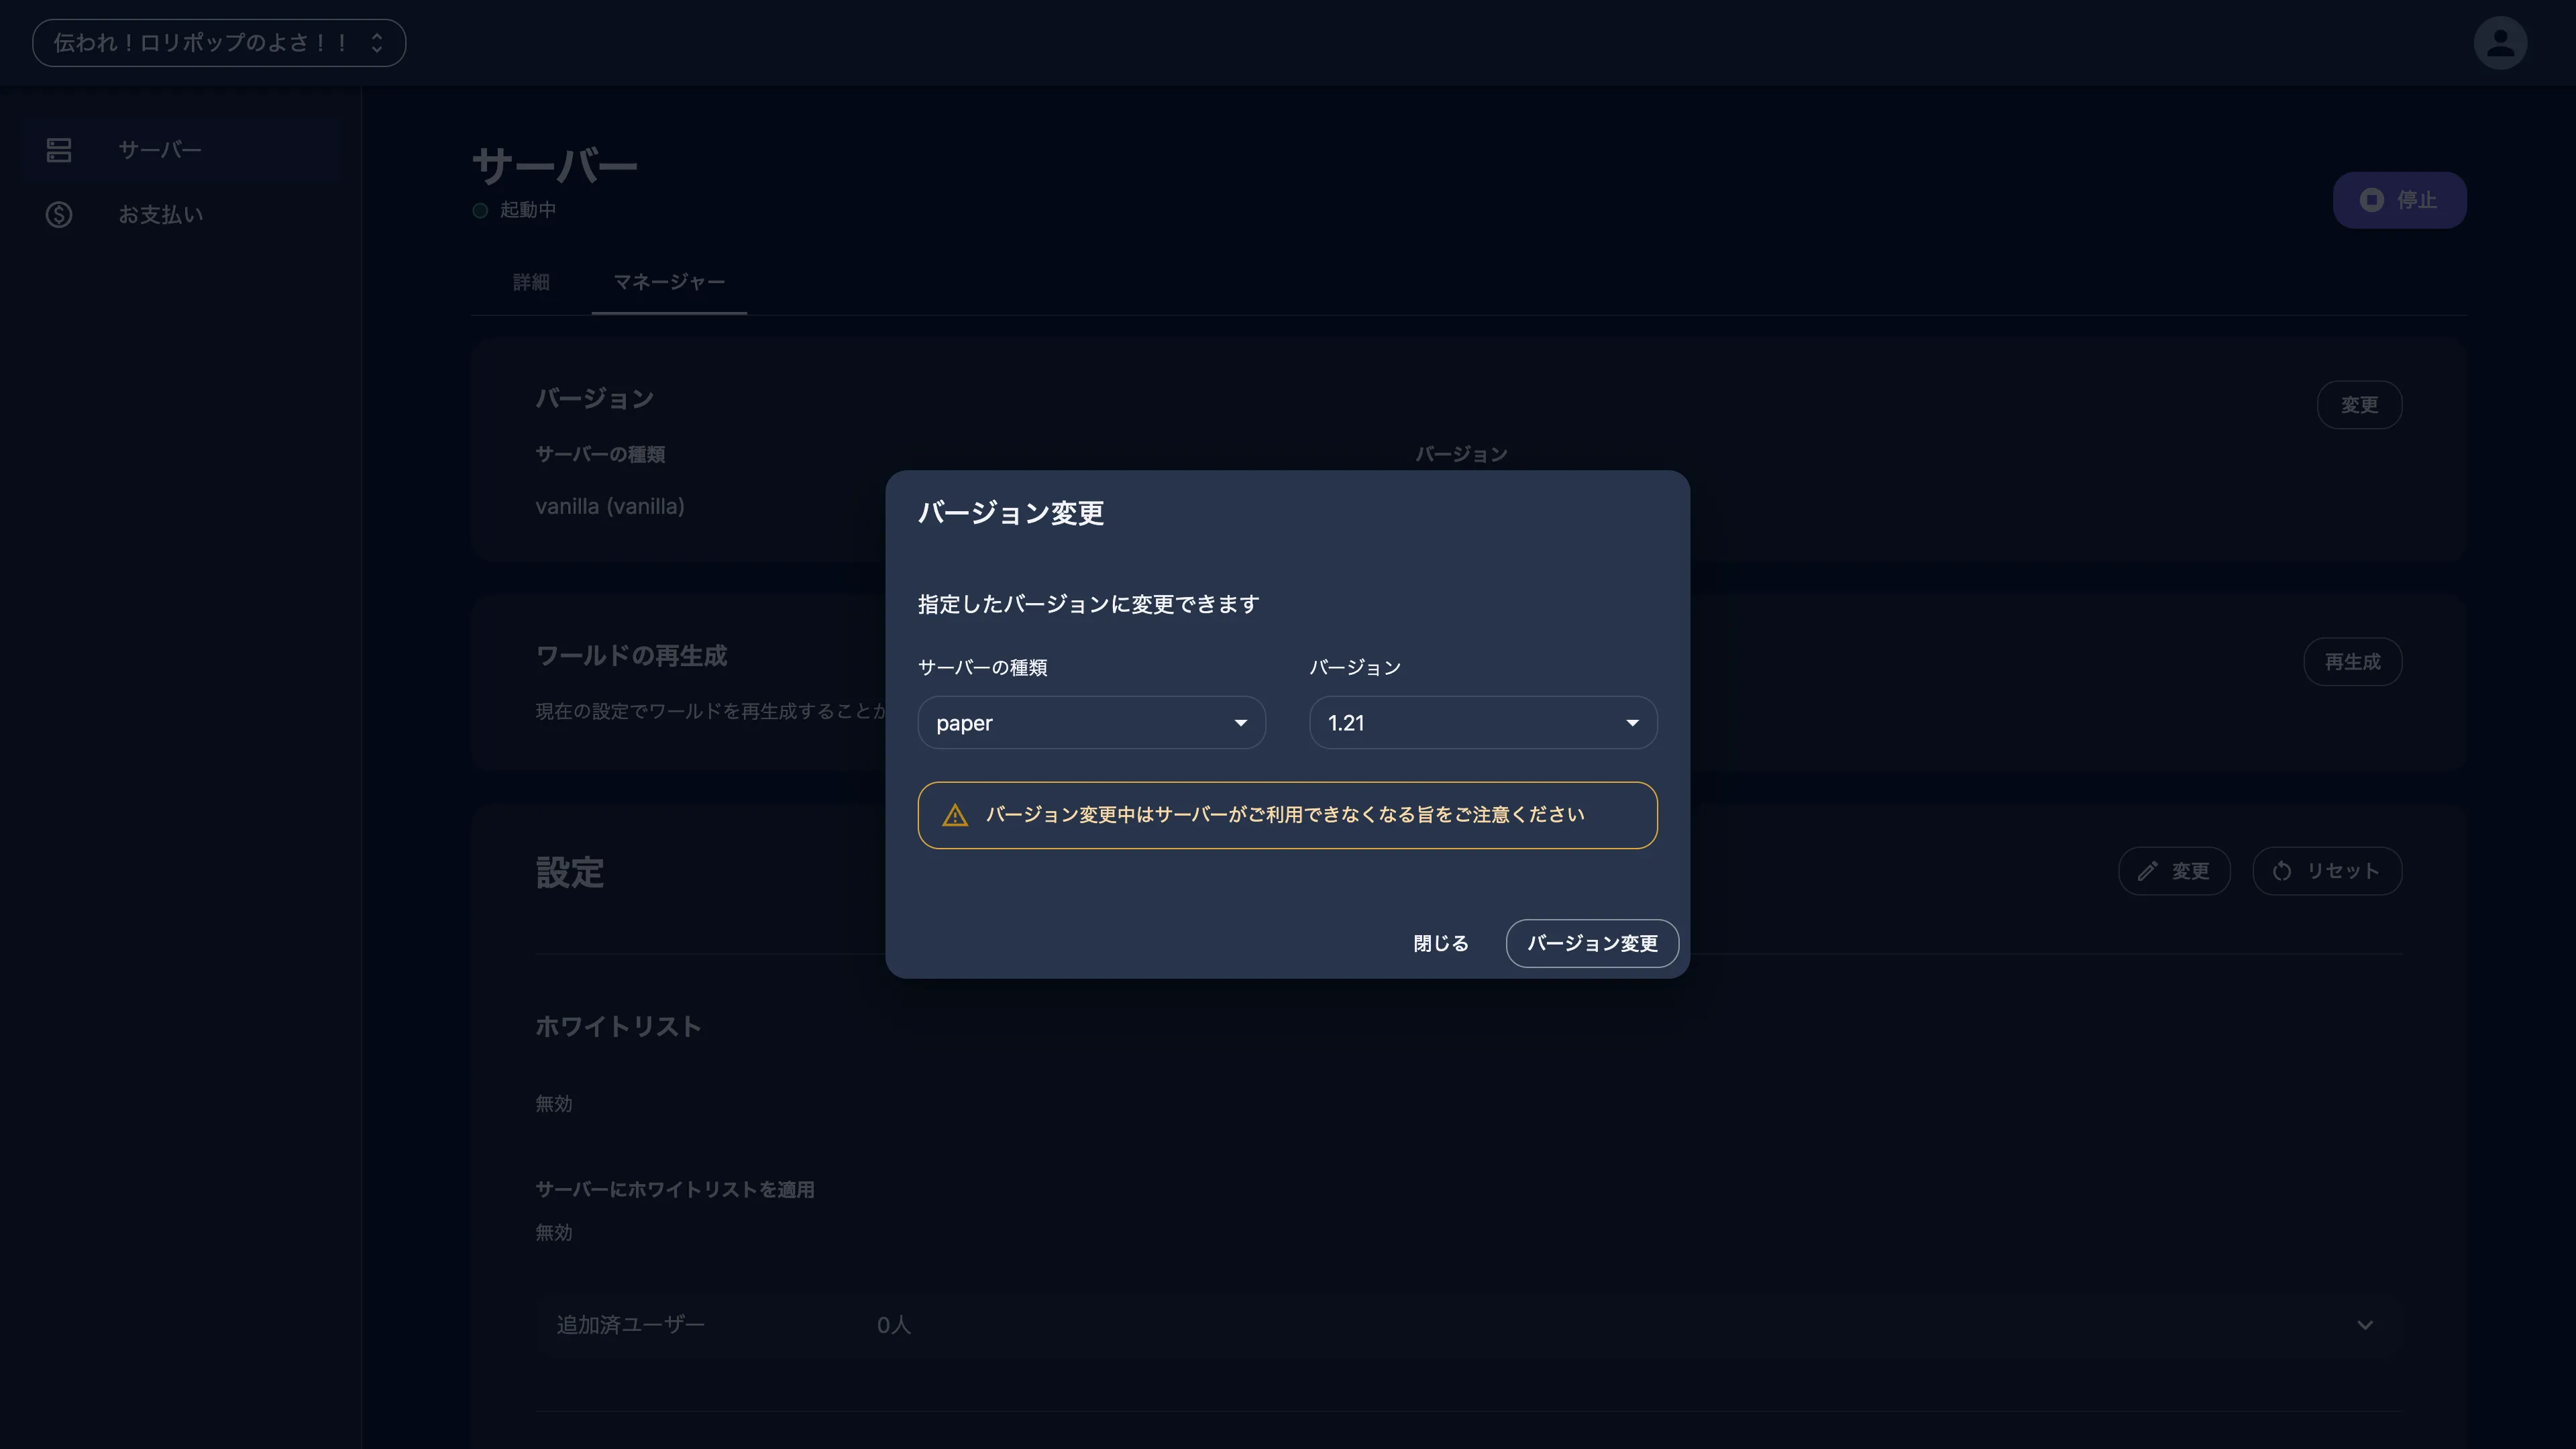
Task: Click the リセット settings button
Action: (2327, 871)
